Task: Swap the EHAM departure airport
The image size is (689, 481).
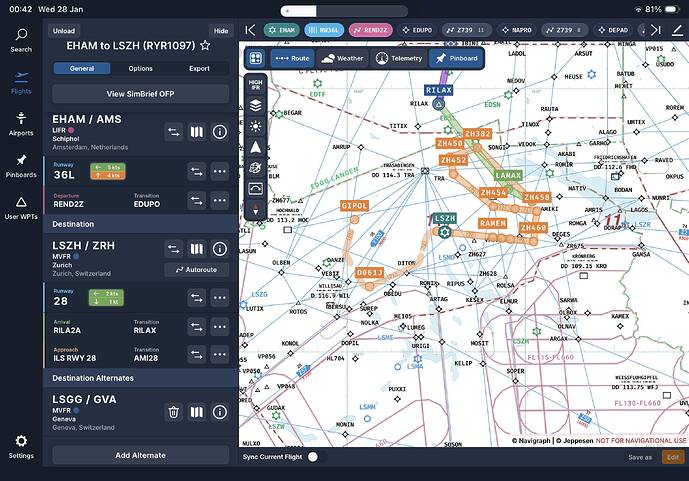Action: pos(174,132)
